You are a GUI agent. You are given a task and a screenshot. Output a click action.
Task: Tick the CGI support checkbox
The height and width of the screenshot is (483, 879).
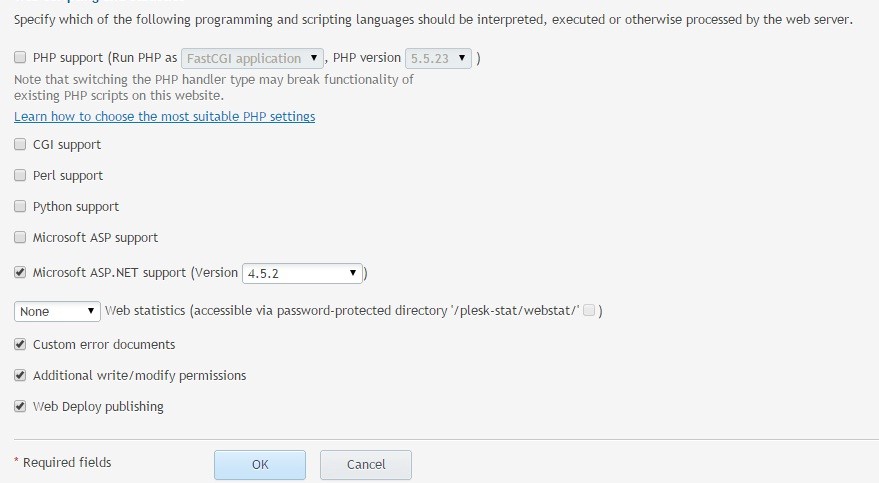click(x=21, y=145)
